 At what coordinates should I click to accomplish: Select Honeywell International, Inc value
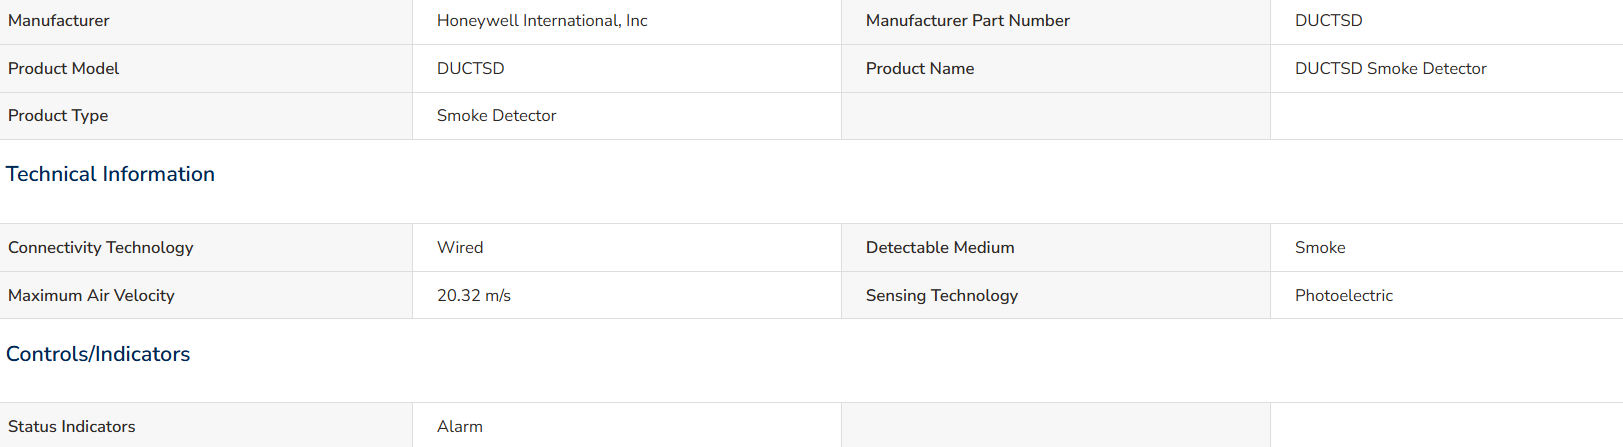pos(542,21)
